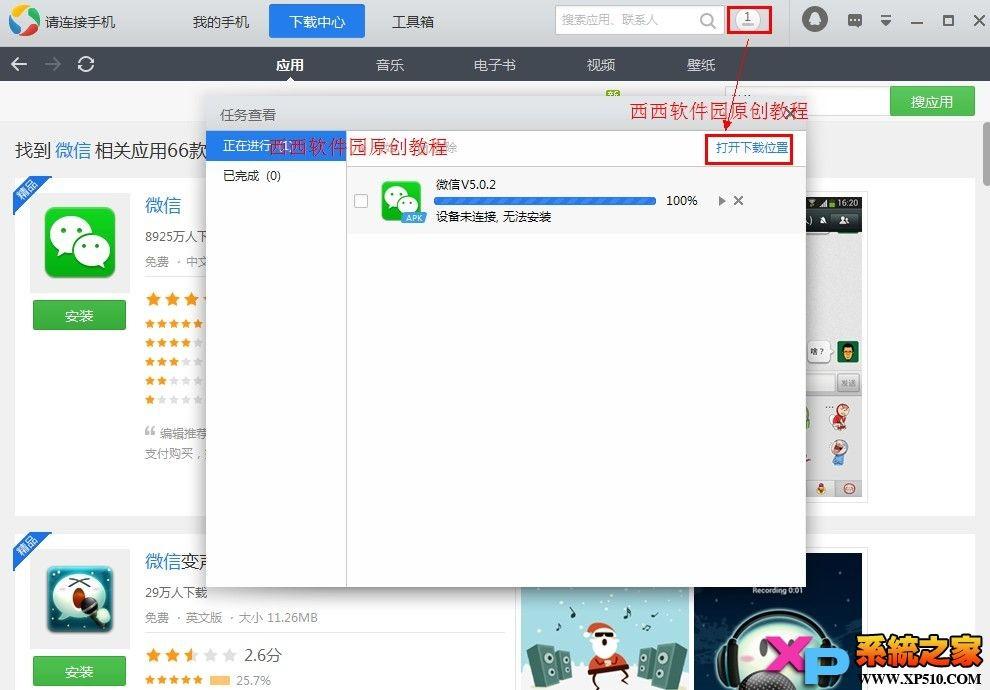This screenshot has height=690, width=990.
Task: Click the 微信变声 app icon
Action: pos(80,598)
